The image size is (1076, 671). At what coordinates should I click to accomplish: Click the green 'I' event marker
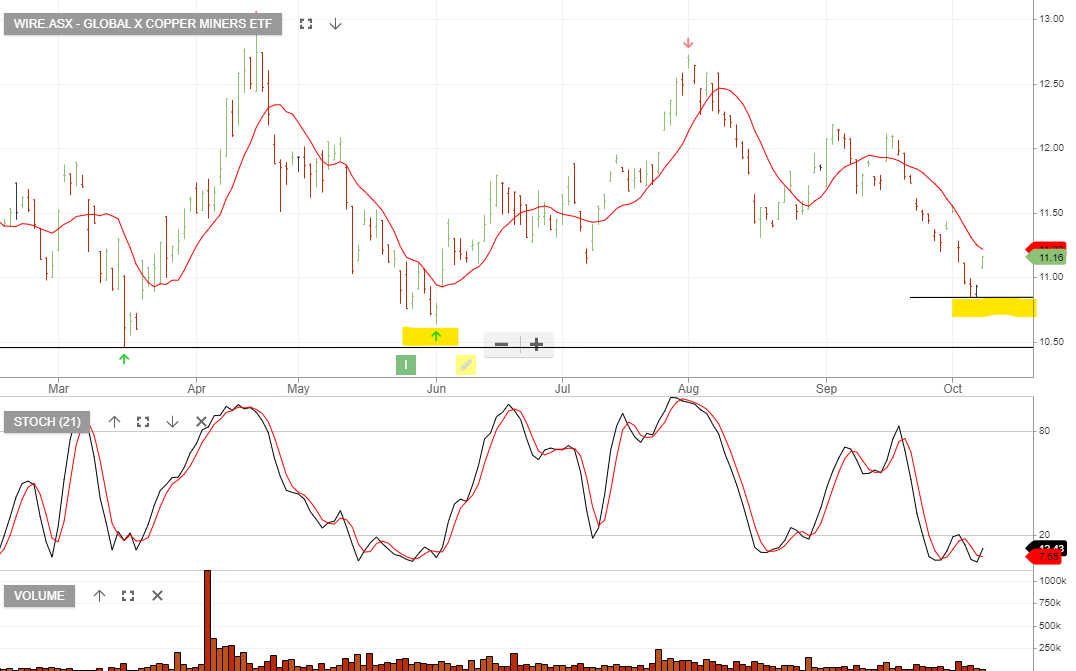(406, 365)
